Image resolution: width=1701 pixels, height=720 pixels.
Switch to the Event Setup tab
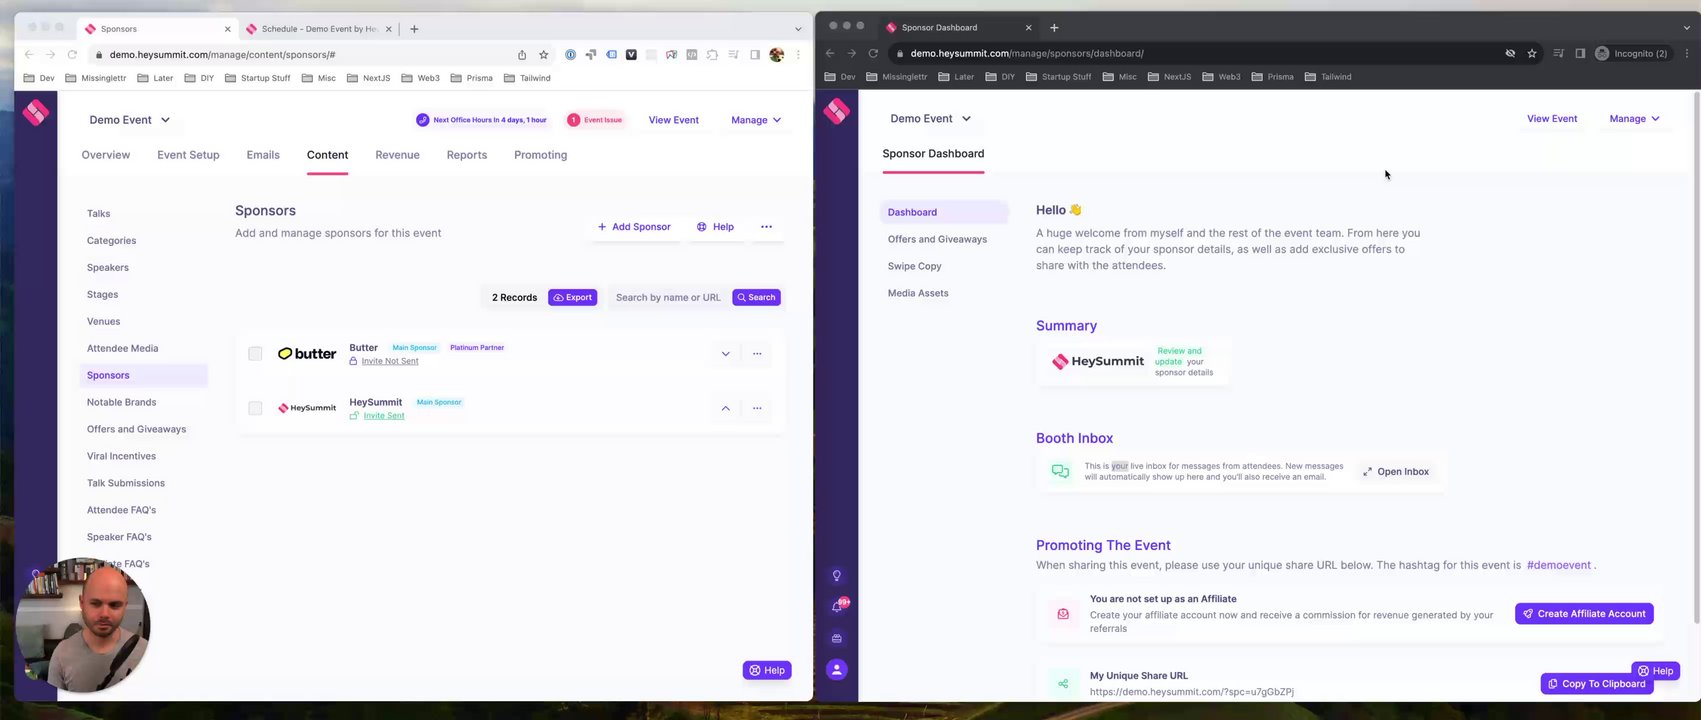tap(188, 155)
